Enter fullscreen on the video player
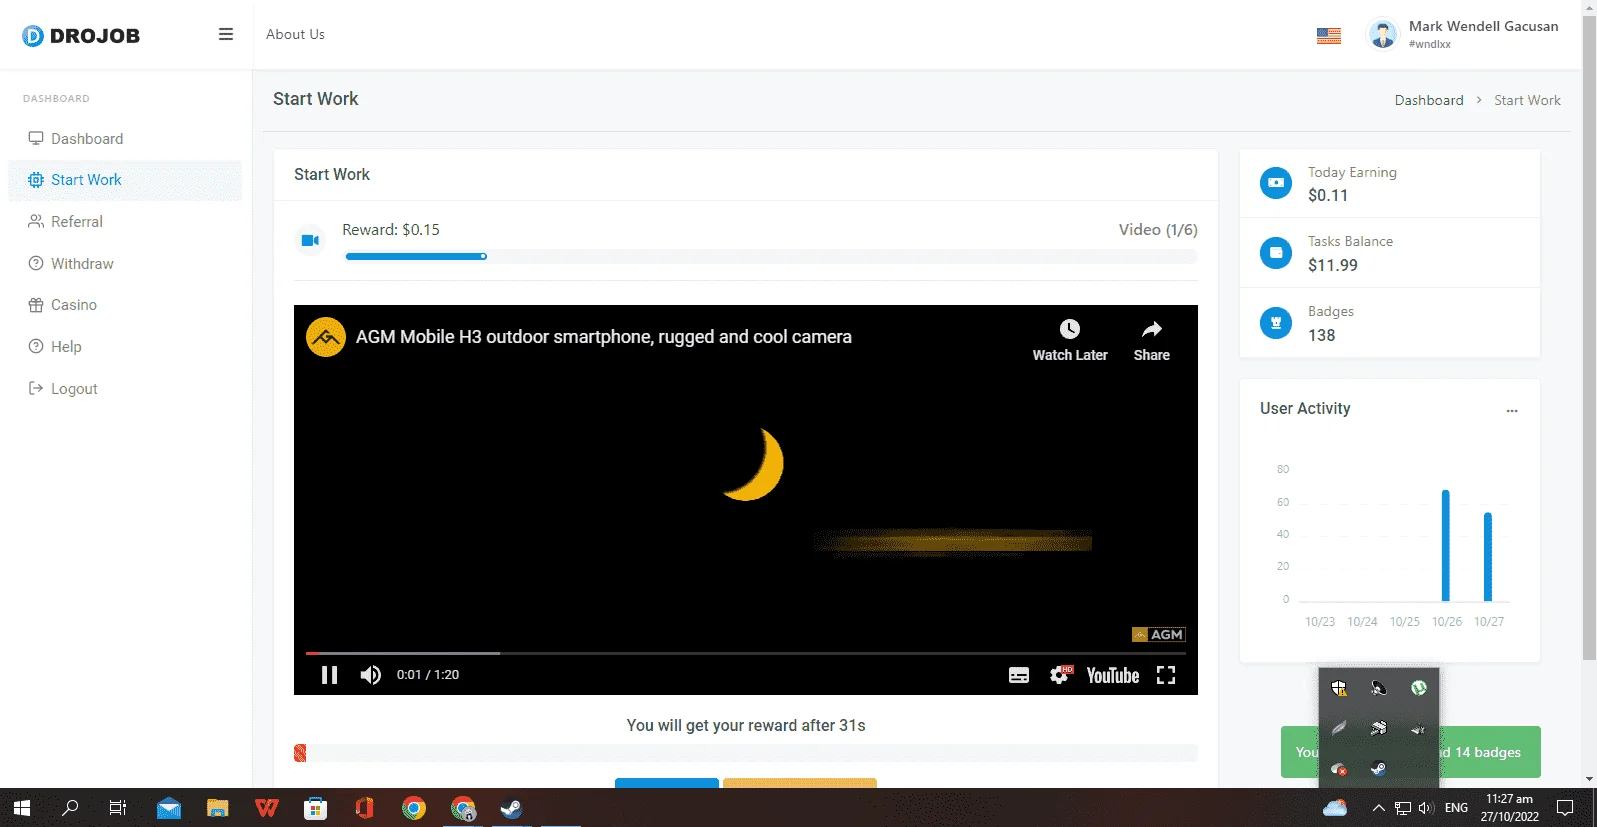The height and width of the screenshot is (827, 1597). point(1166,675)
